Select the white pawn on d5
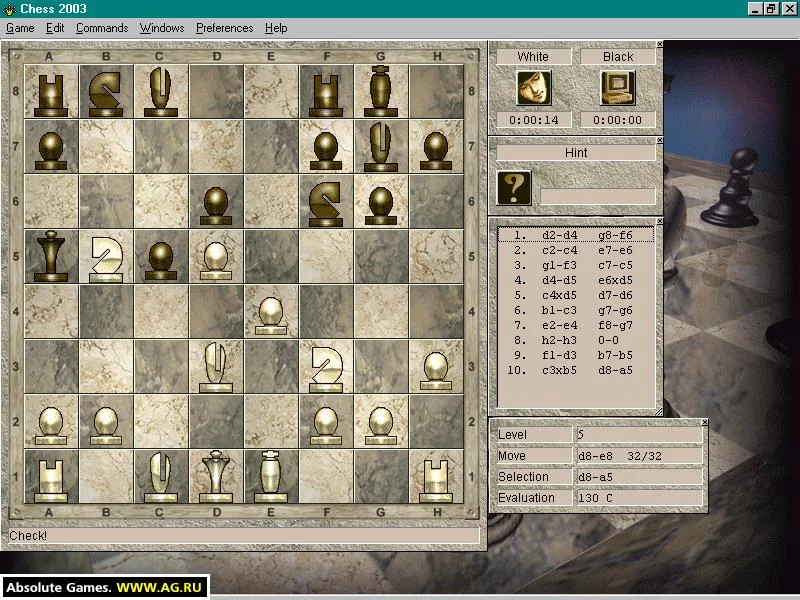The width and height of the screenshot is (800, 600). 216,261
